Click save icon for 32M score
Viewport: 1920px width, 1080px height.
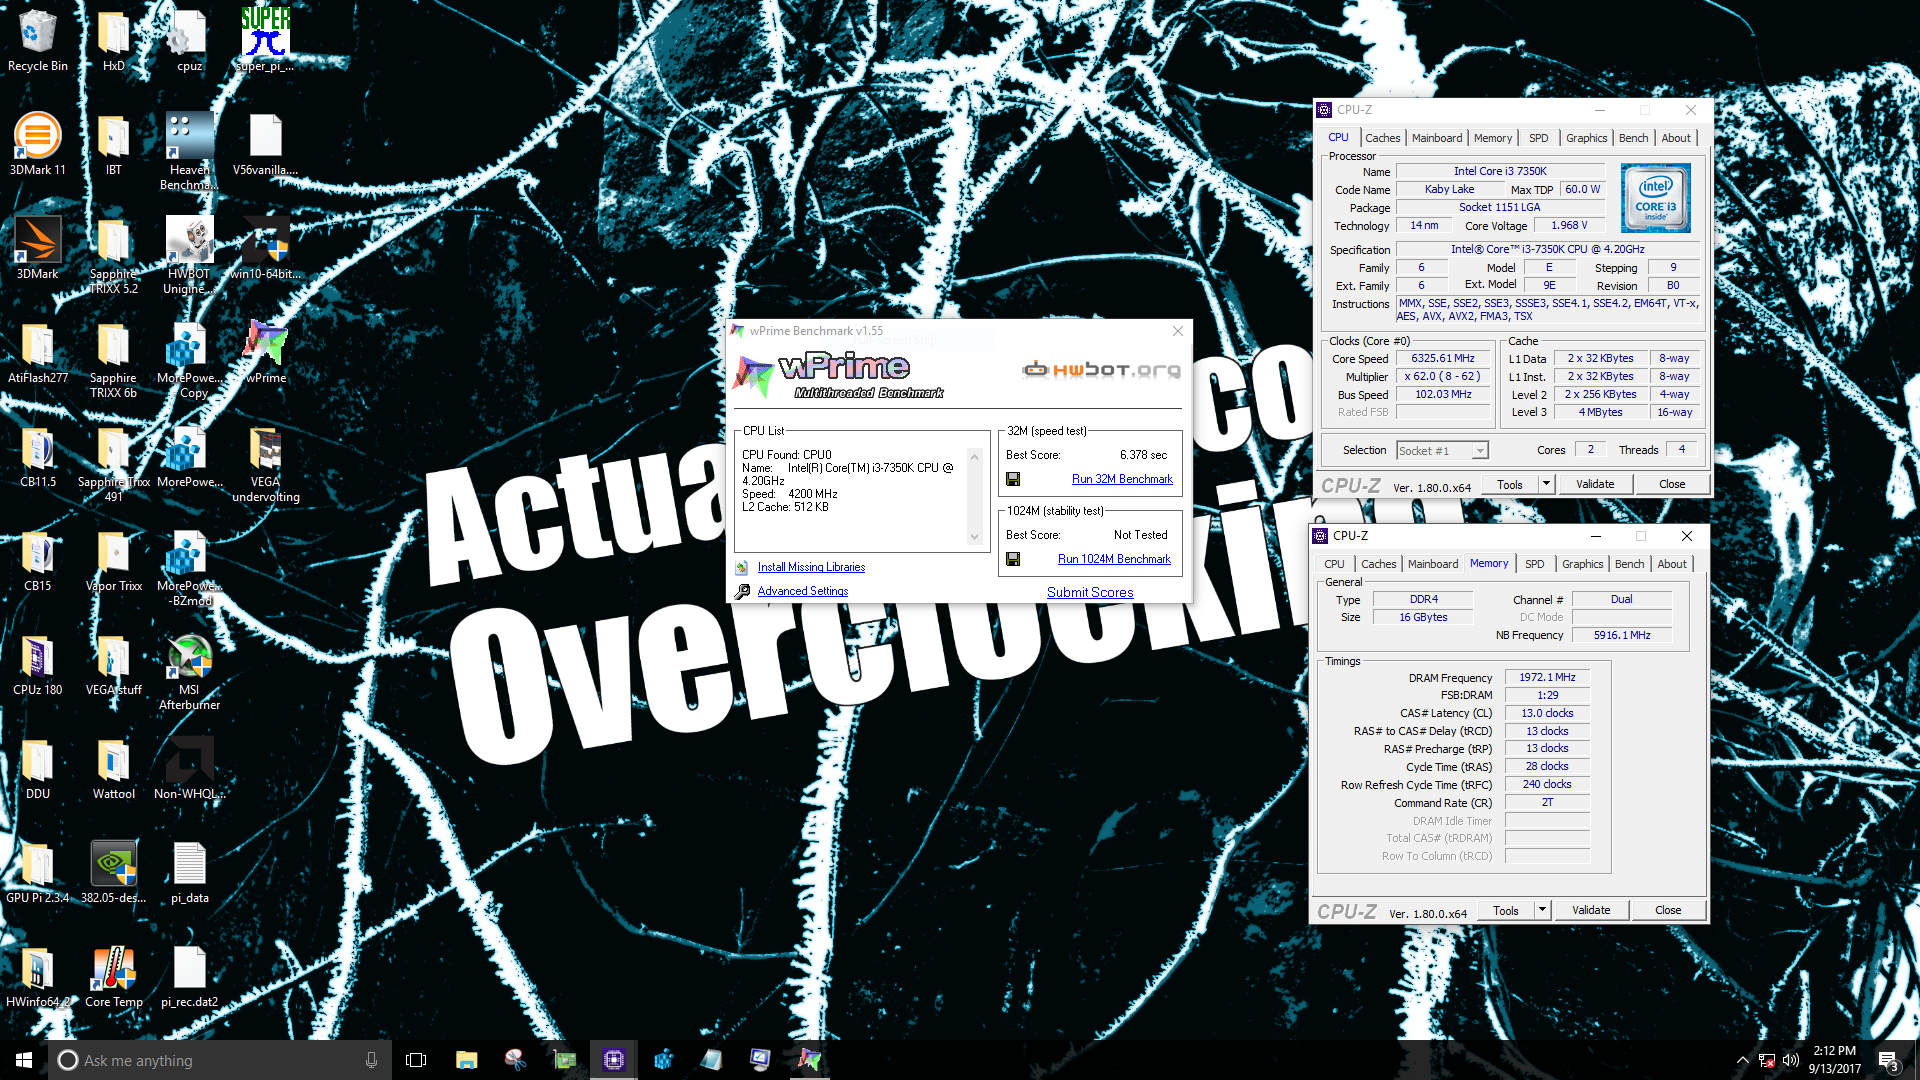coord(1013,479)
